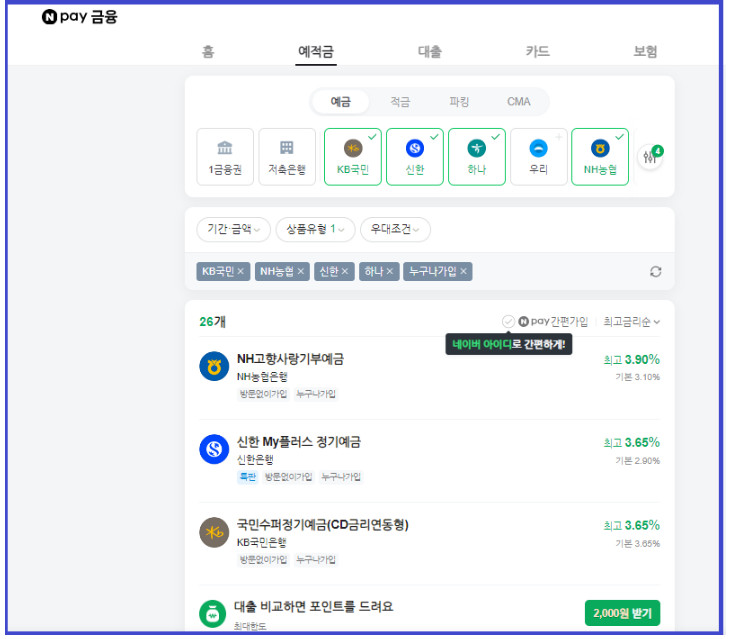The width and height of the screenshot is (730, 639).
Task: Click the 최고 3.90% rate
Action: click(632, 359)
